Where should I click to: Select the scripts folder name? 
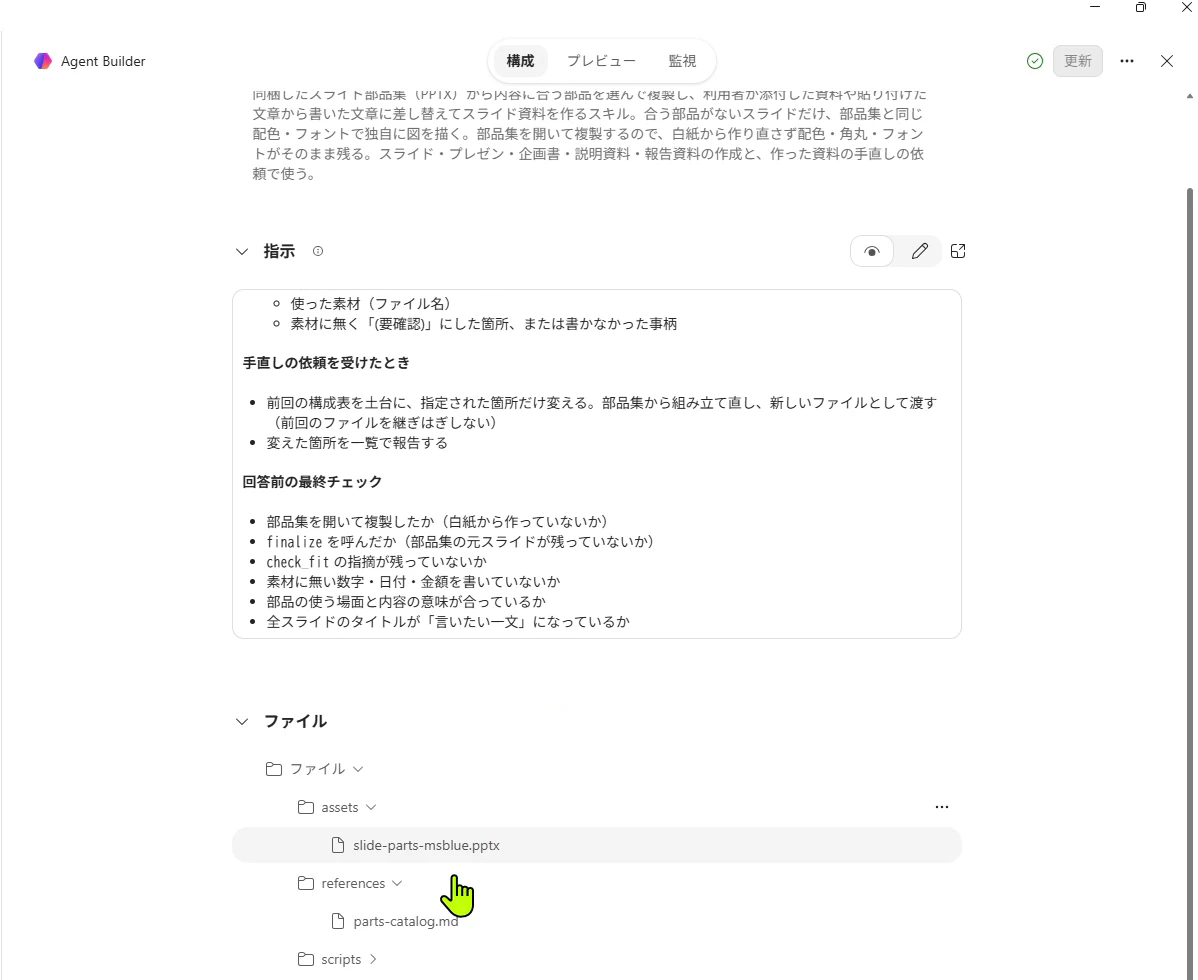click(x=341, y=959)
